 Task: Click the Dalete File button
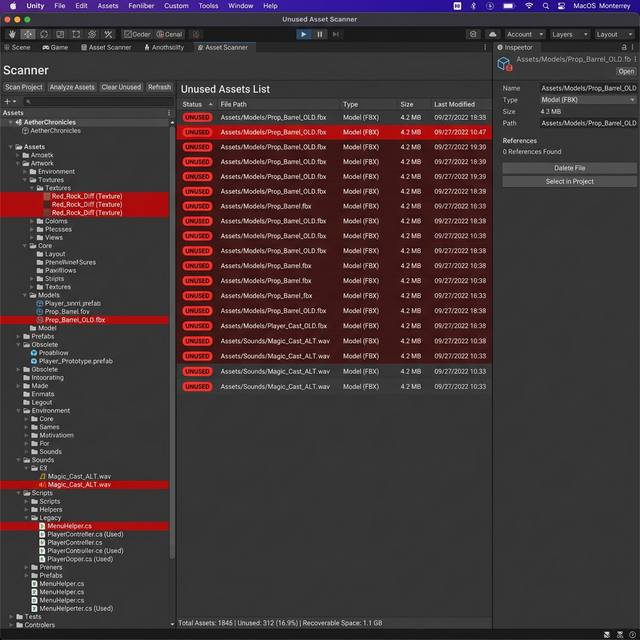pos(569,168)
